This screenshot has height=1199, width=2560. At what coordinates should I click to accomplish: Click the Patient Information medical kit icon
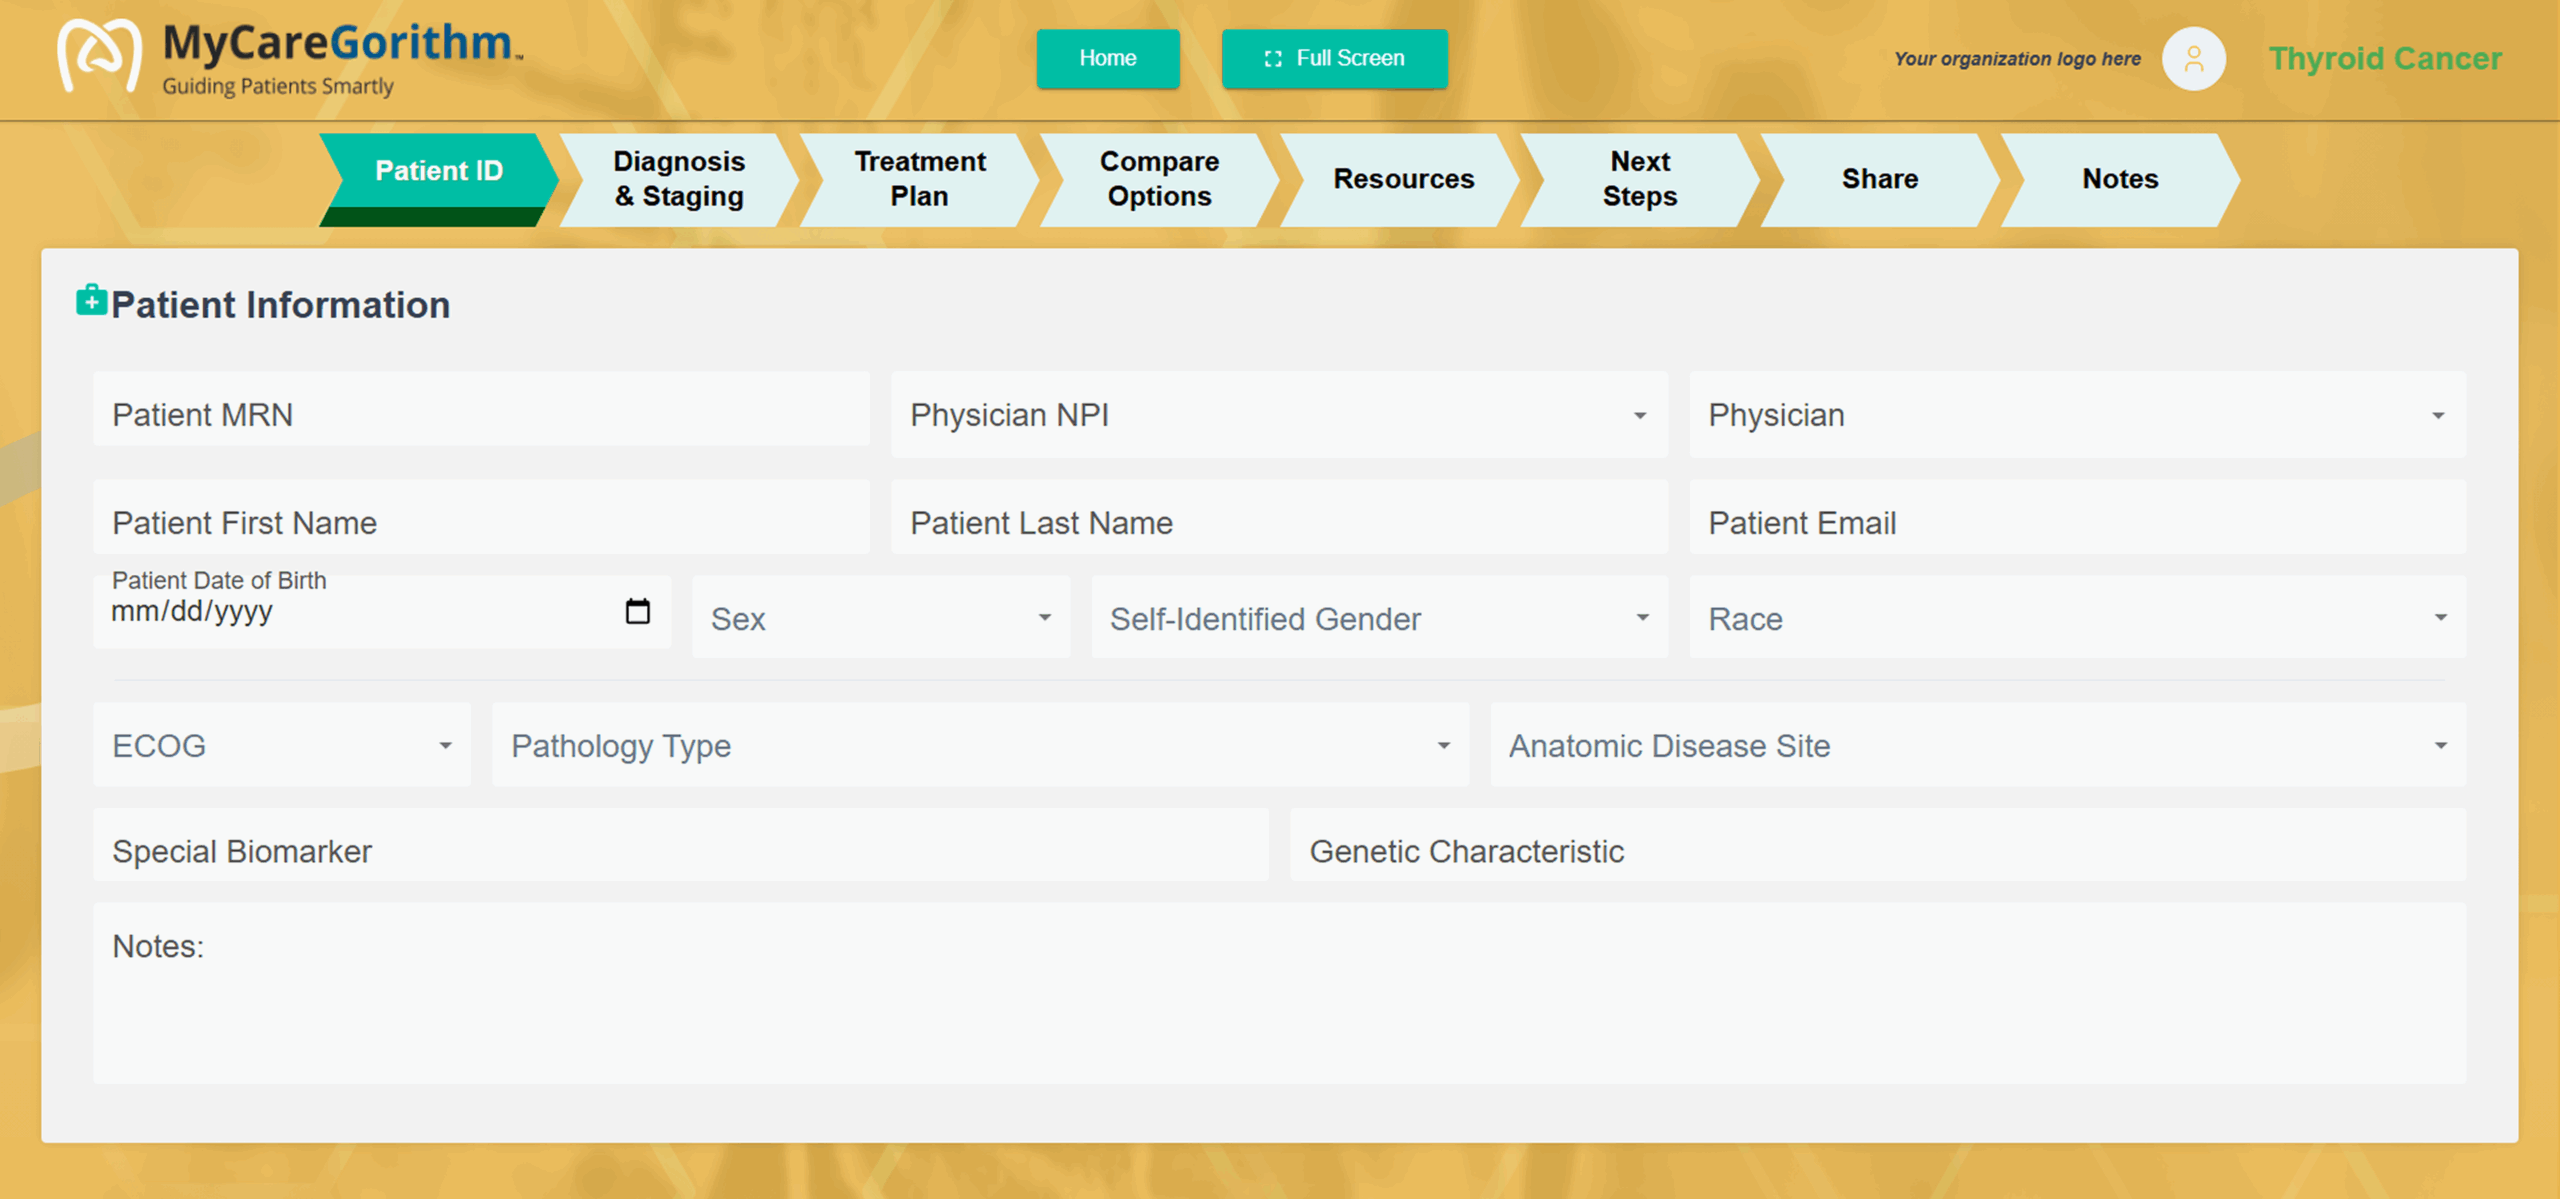point(91,301)
